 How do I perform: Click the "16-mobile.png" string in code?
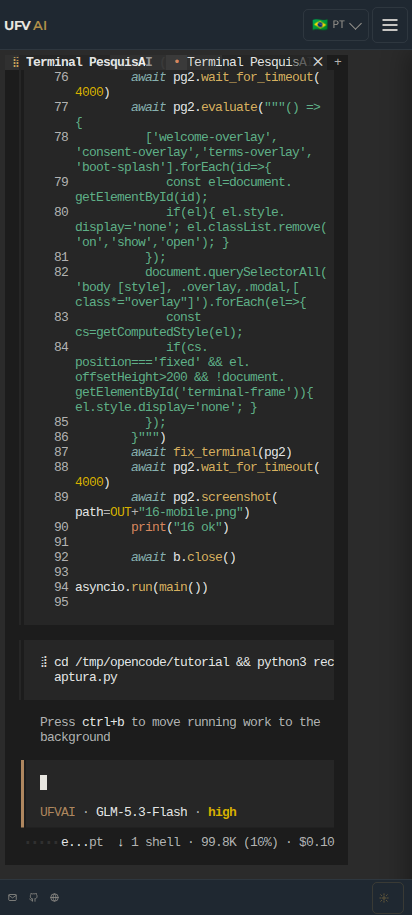pos(191,512)
